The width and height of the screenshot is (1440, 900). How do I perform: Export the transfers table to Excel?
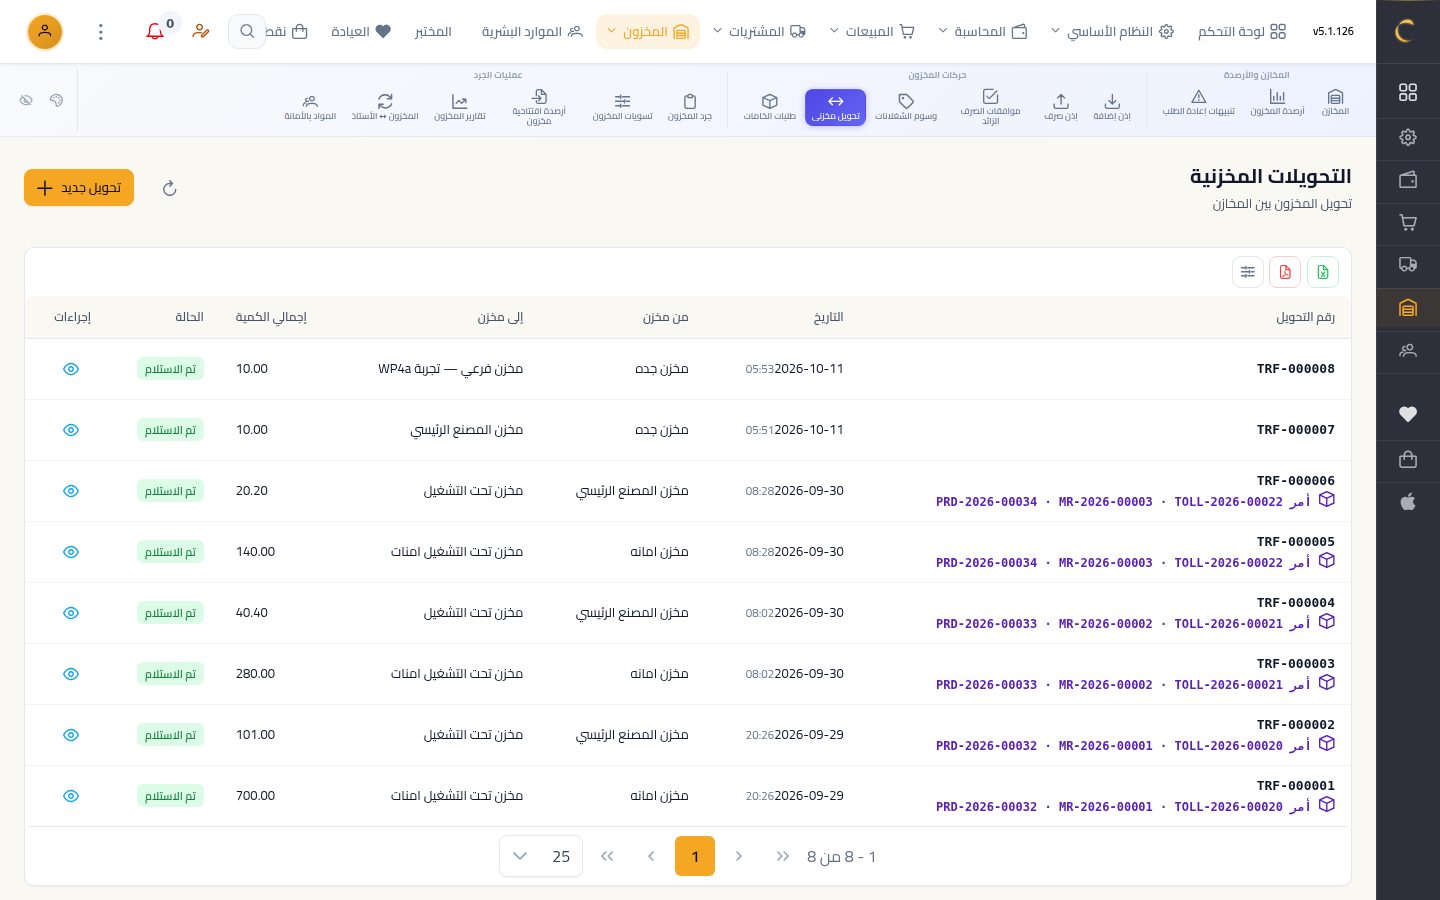click(x=1323, y=272)
